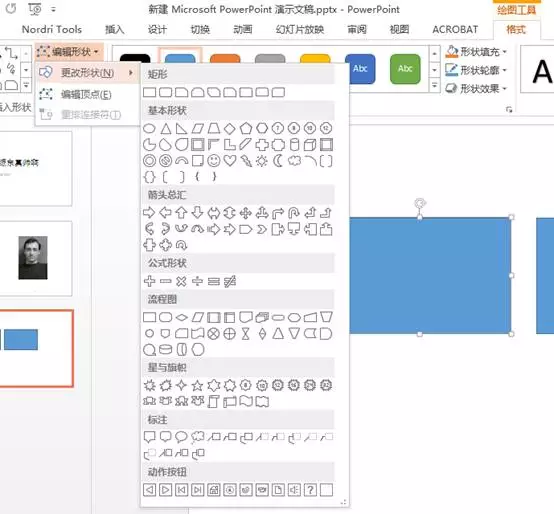Screen dimensions: 554x514
Task: Pick the rectangular callout shape
Action: point(149,437)
